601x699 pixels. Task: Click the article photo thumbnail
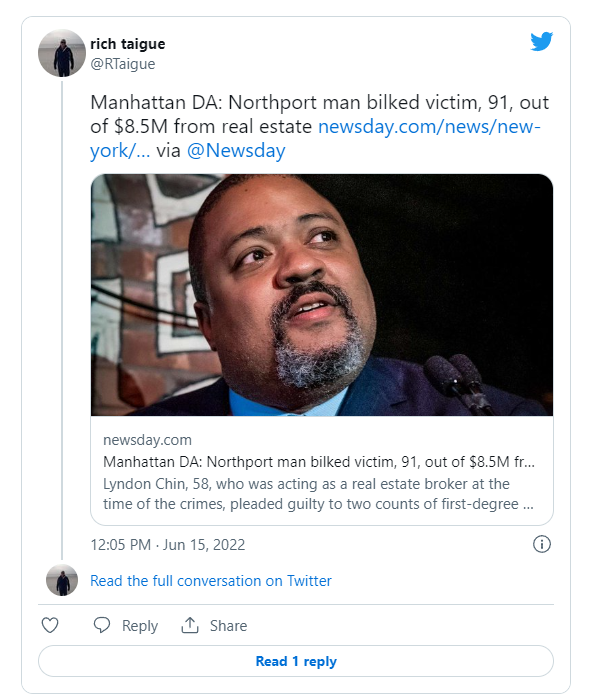coord(322,295)
